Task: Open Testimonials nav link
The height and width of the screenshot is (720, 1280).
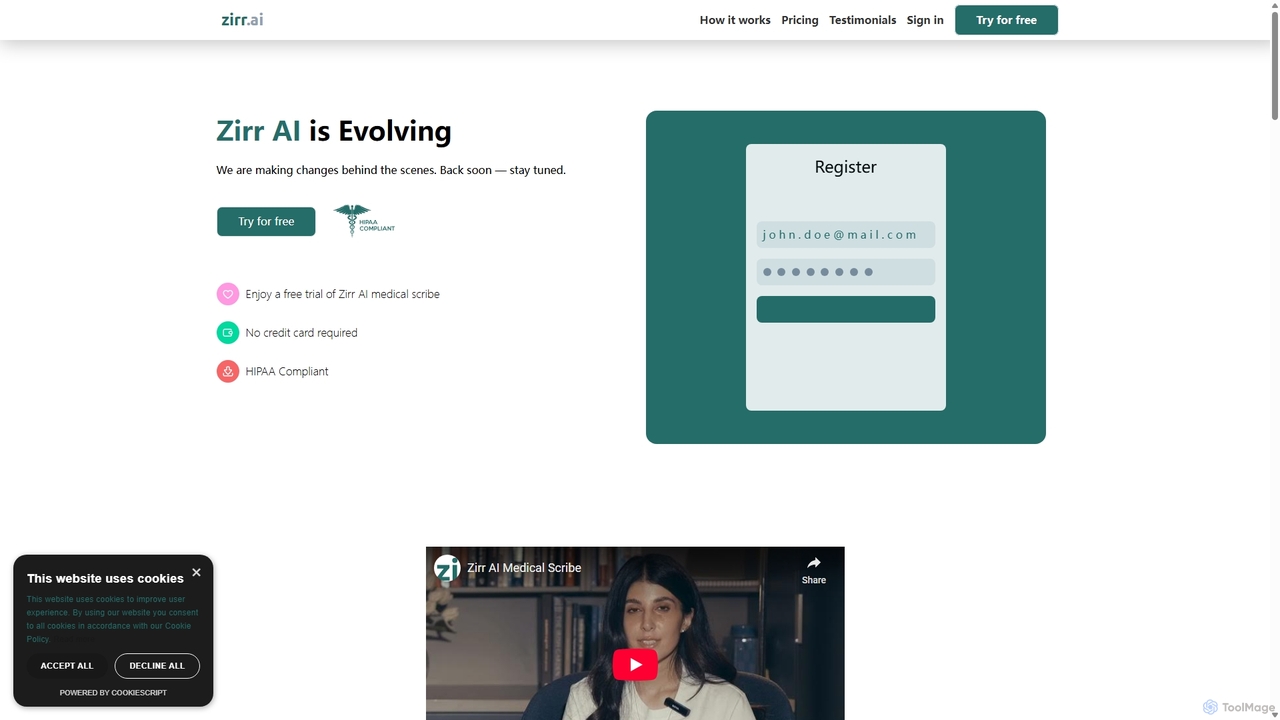Action: pos(862,20)
